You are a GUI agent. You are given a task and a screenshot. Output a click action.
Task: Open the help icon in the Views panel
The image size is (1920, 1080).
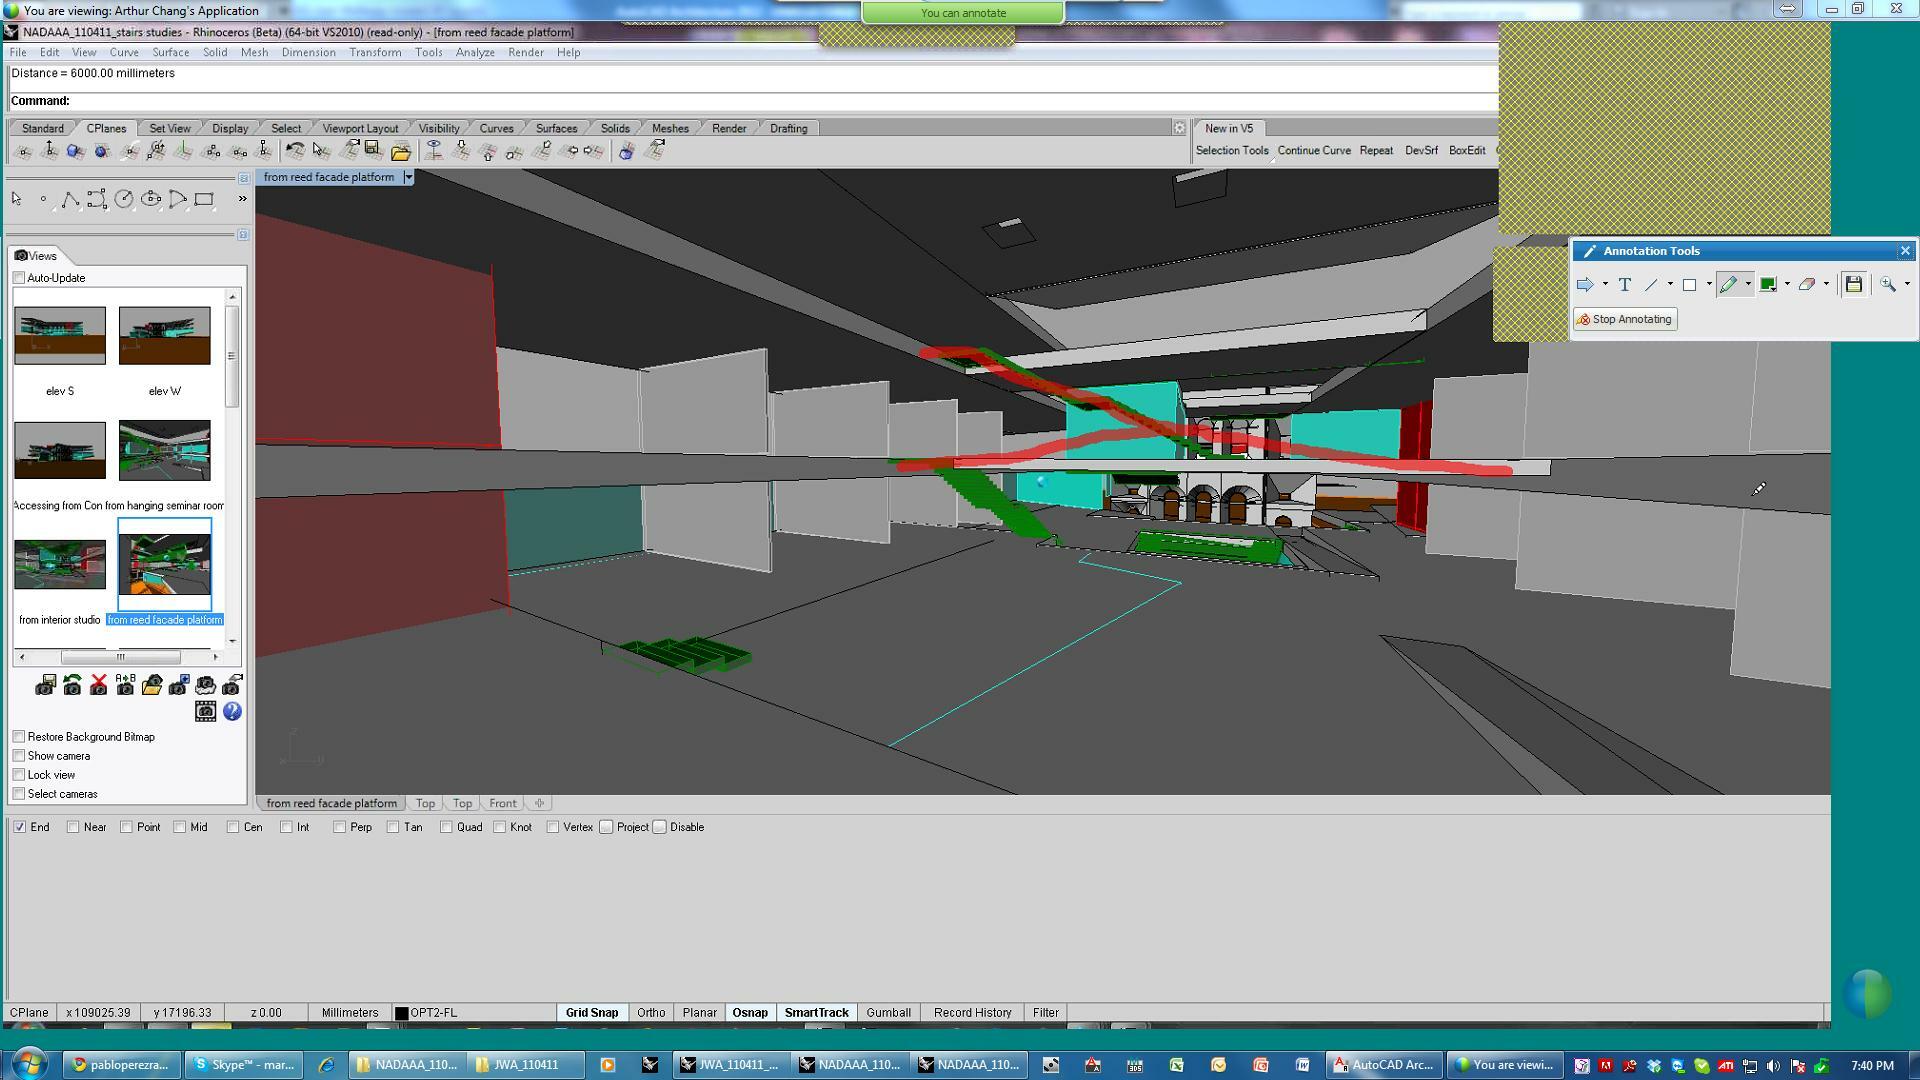click(232, 712)
